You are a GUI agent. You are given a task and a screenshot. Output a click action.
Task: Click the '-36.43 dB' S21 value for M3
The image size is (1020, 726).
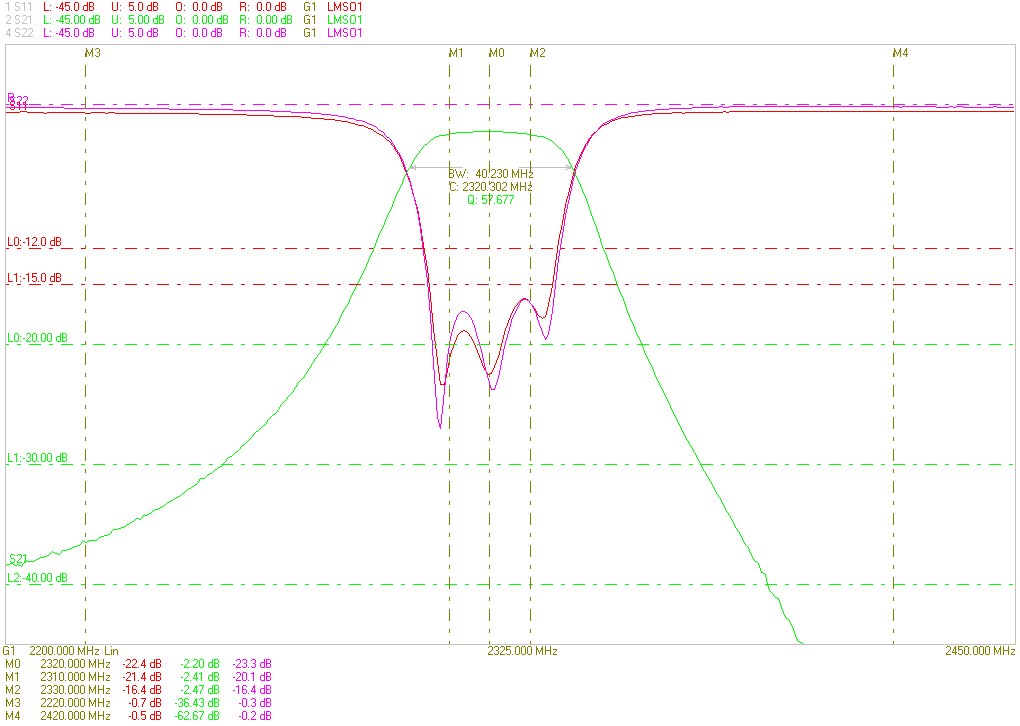point(197,703)
